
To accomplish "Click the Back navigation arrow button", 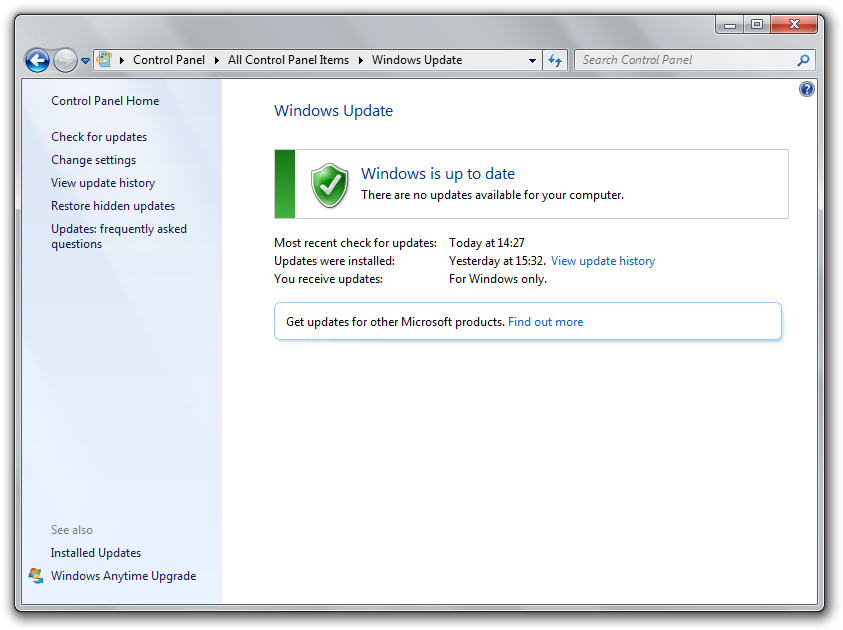I will 37,60.
